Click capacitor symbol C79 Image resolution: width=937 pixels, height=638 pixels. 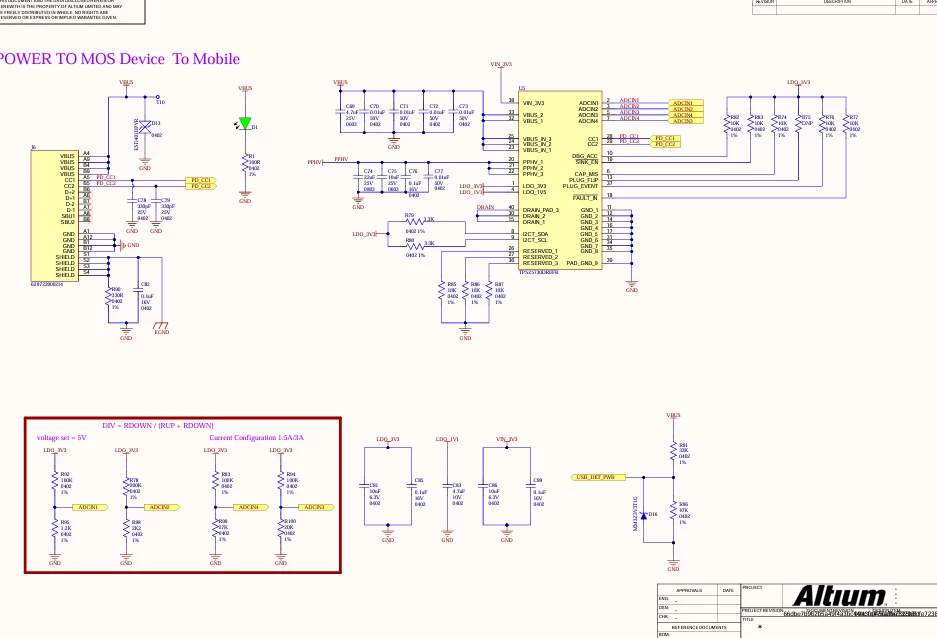click(x=156, y=201)
